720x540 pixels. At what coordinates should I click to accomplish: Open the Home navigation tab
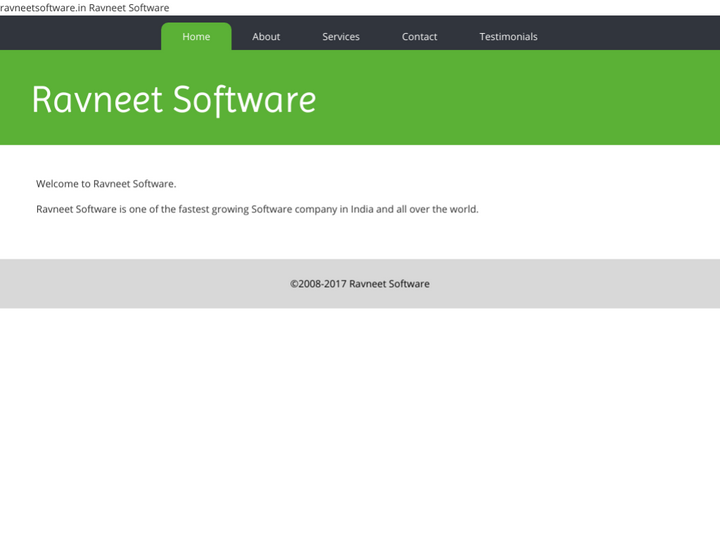196,37
